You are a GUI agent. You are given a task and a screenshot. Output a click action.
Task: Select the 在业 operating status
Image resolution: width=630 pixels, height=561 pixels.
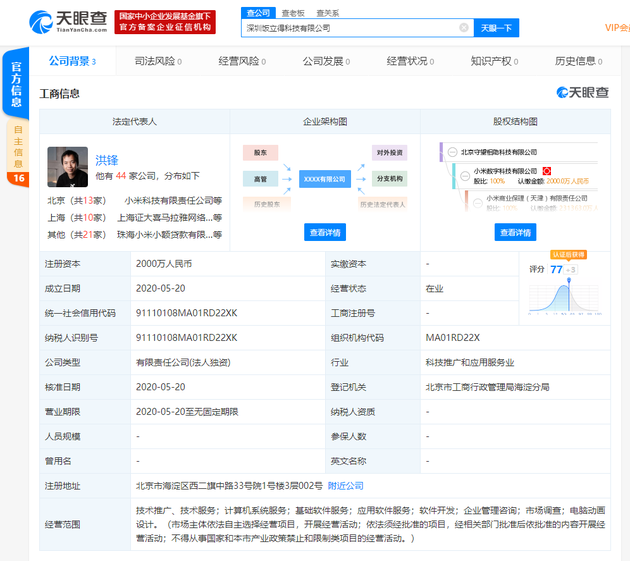[434, 289]
